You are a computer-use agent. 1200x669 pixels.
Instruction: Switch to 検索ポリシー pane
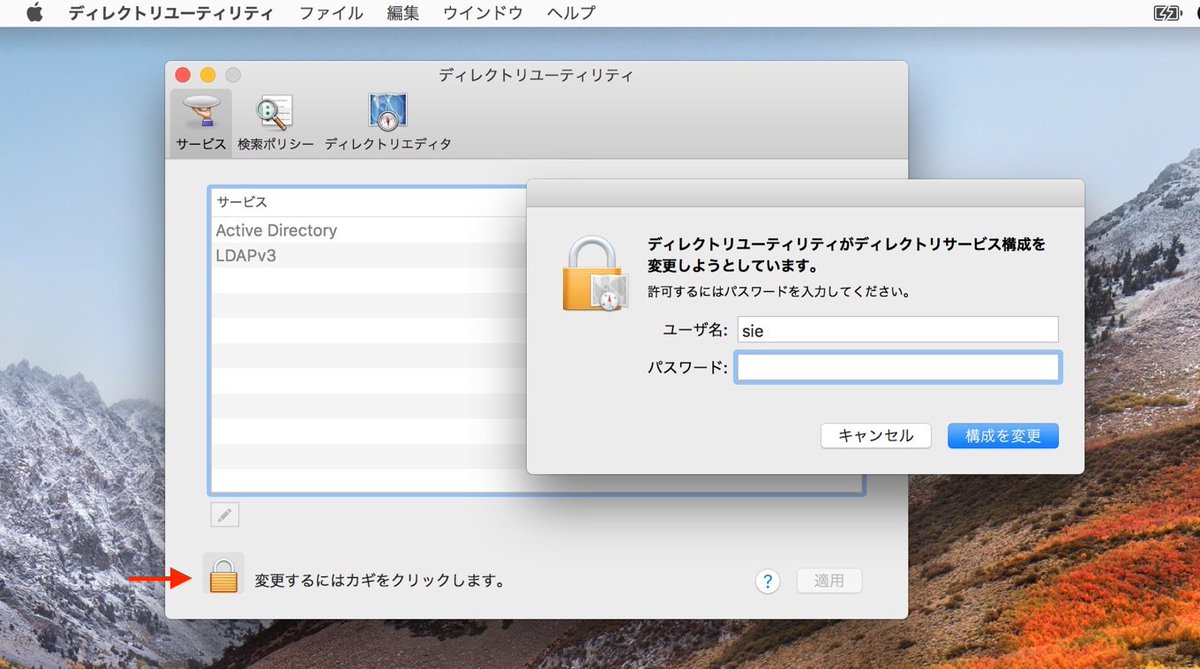tap(275, 122)
